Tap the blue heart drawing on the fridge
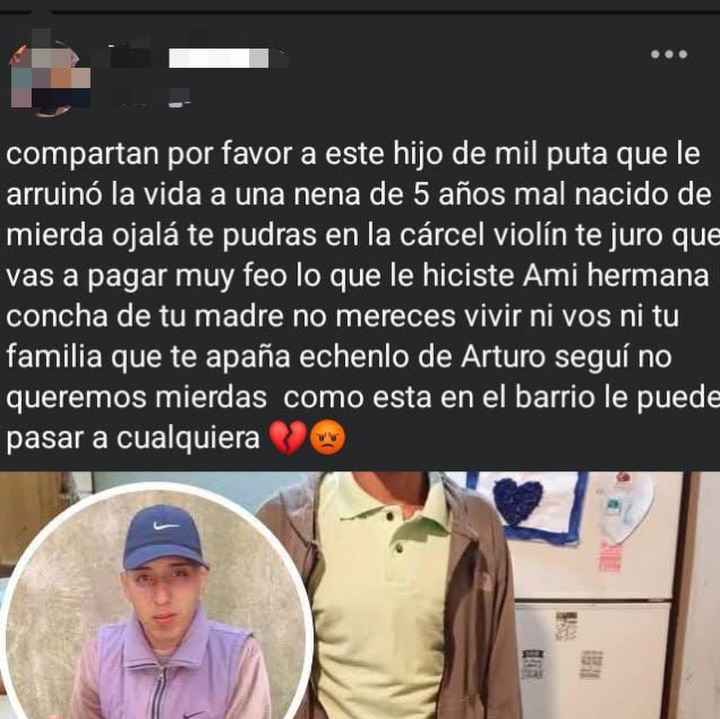 pyautogui.click(x=518, y=501)
